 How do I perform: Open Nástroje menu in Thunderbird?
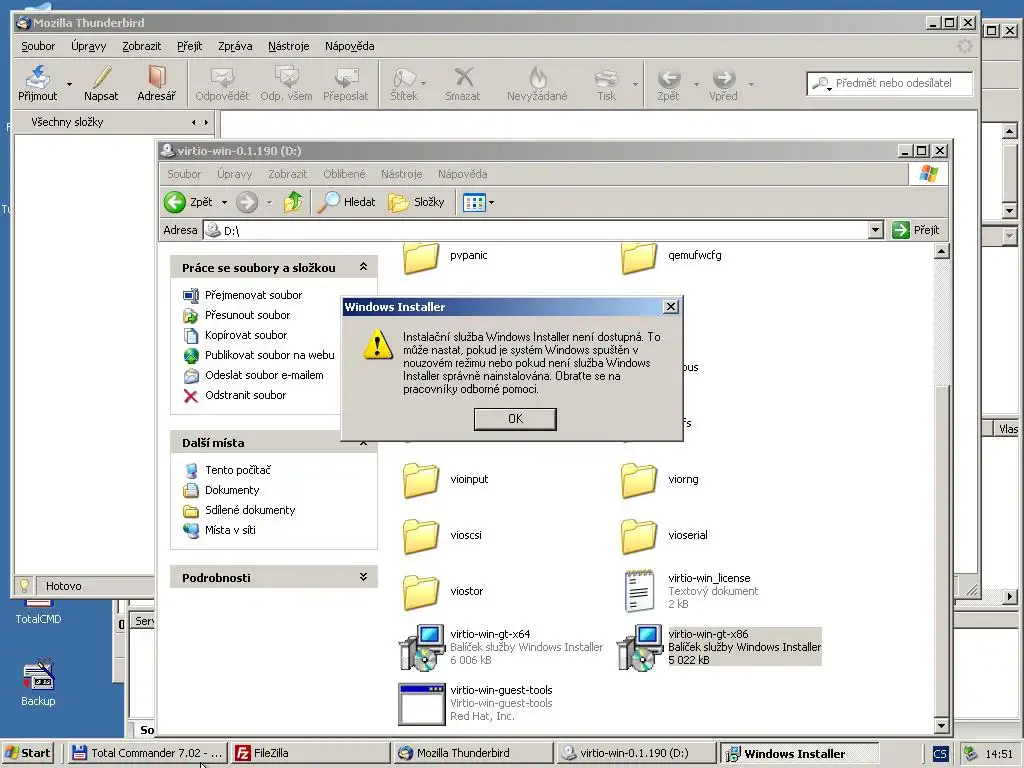pos(289,46)
